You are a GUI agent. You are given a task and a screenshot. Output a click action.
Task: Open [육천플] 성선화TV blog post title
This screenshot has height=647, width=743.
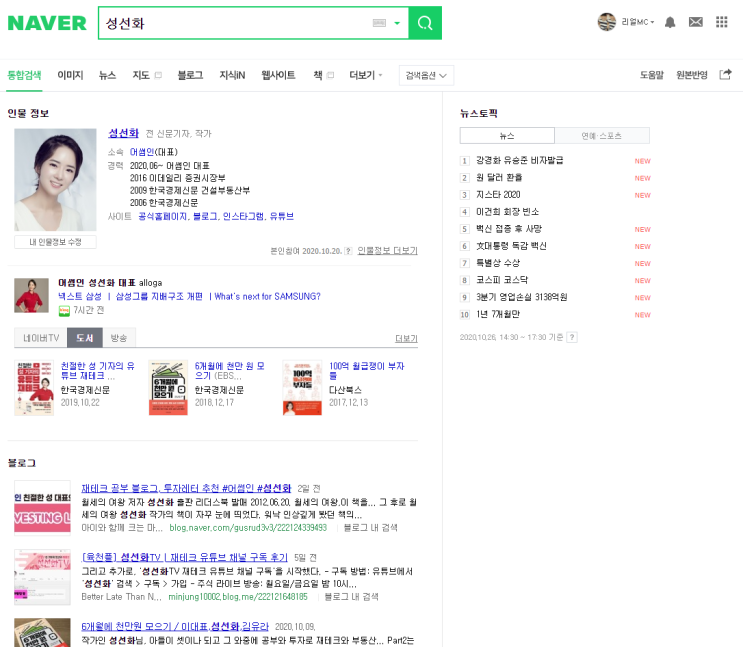[x=185, y=557]
